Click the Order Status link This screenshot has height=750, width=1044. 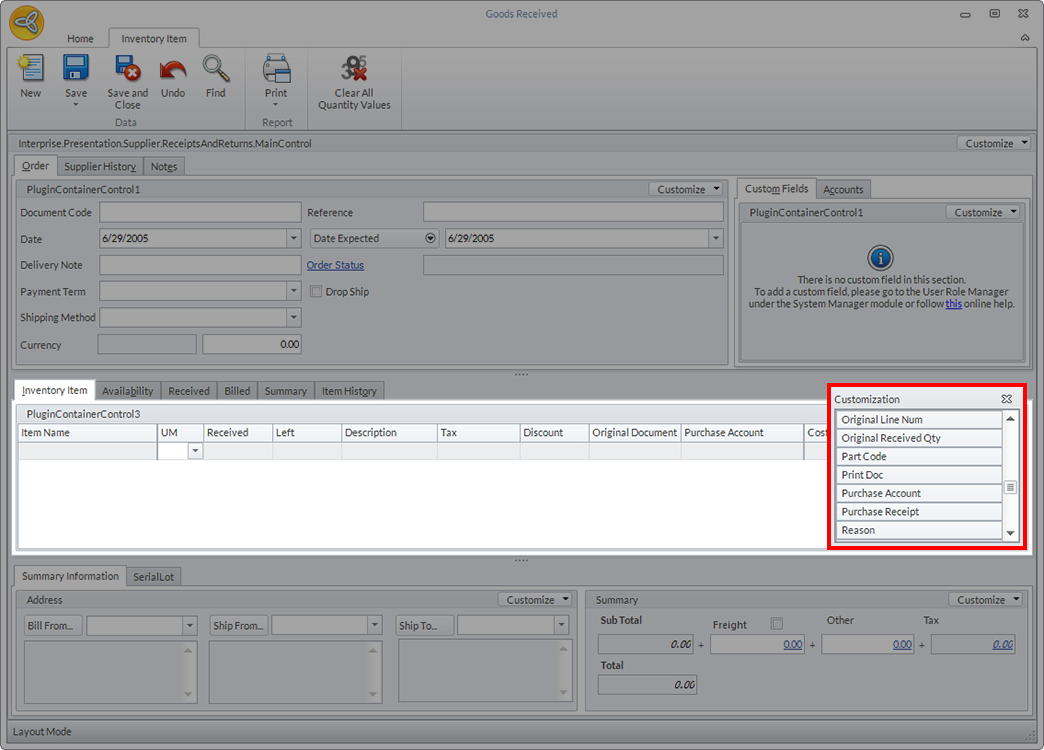pos(335,265)
